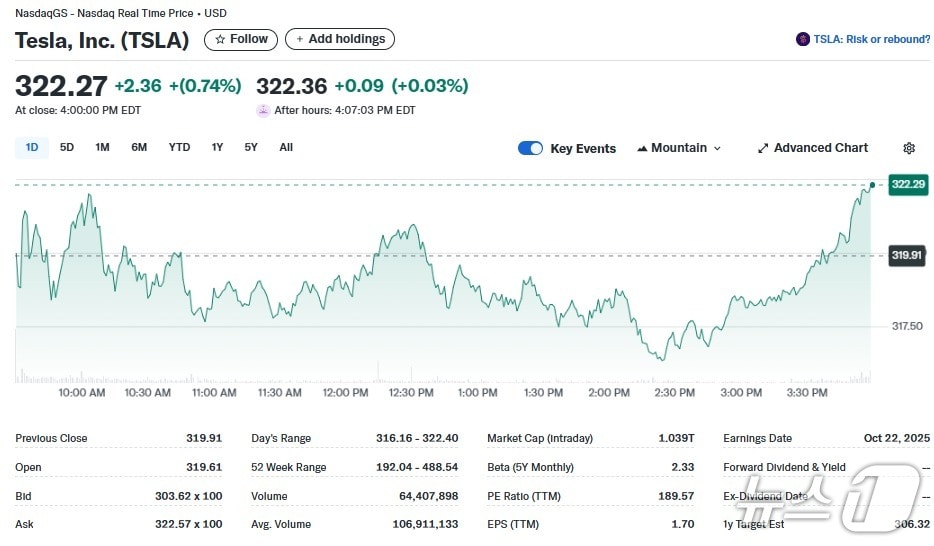The height and width of the screenshot is (546, 934).
Task: Expand the Mountain chart style dropdown
Action: click(x=717, y=148)
